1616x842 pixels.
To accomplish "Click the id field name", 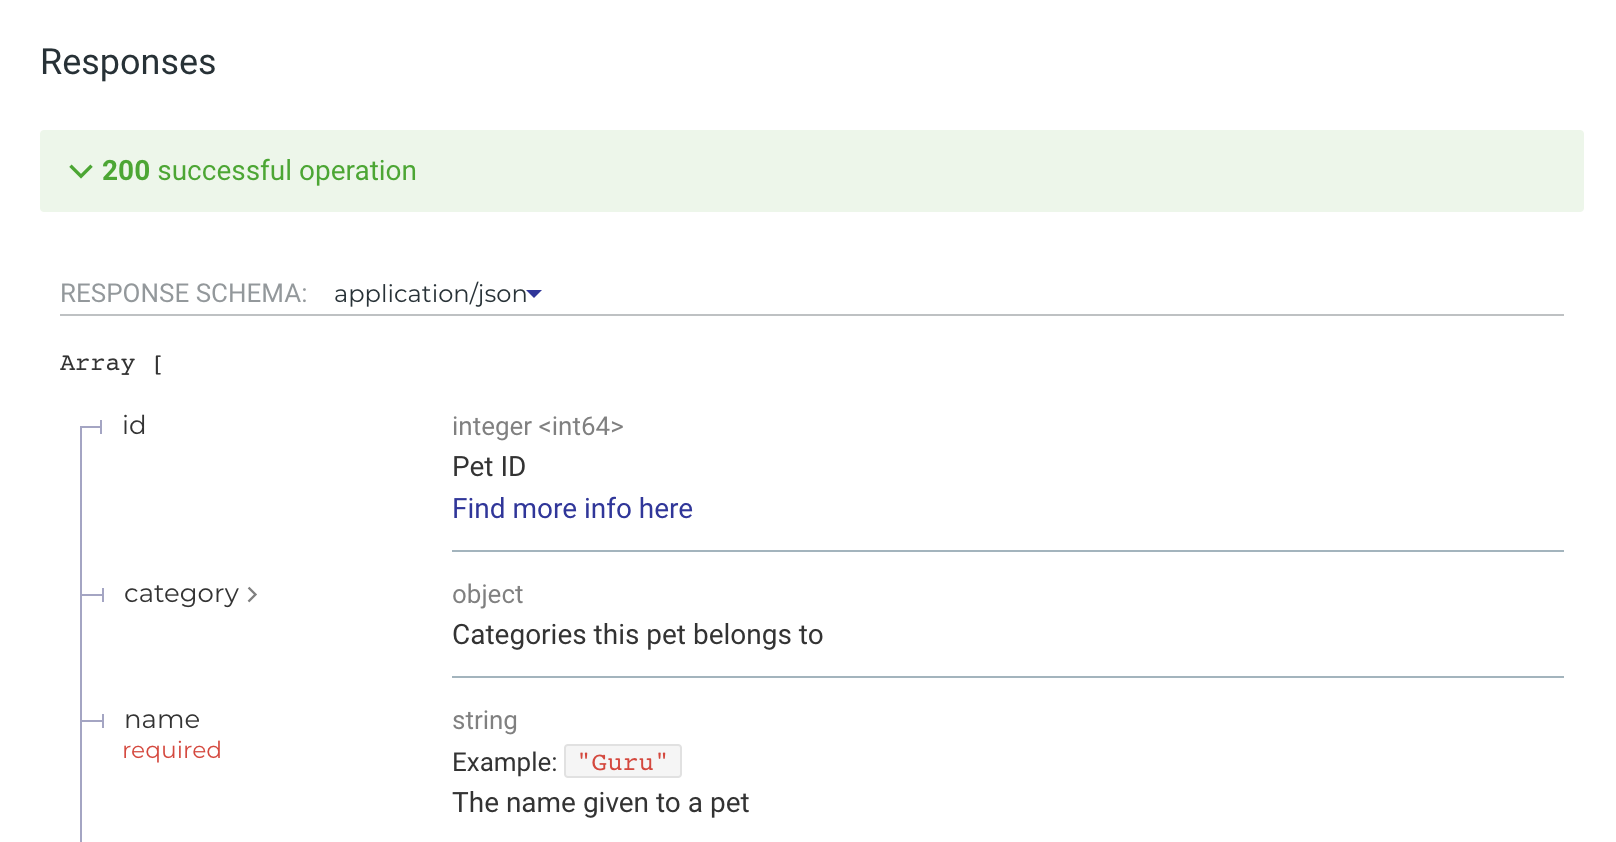I will tap(134, 425).
